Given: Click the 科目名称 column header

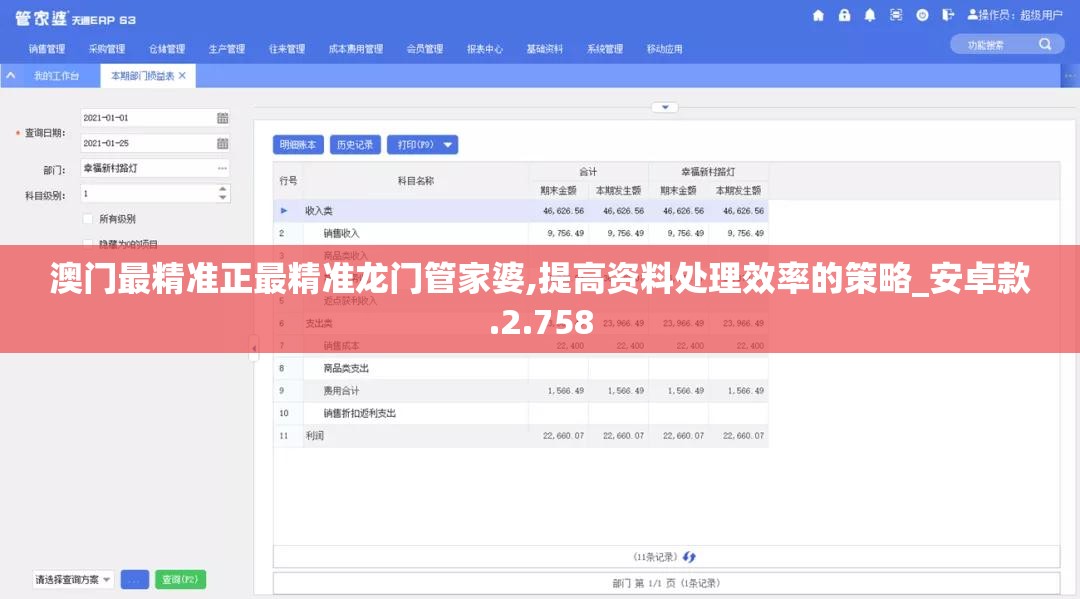Looking at the screenshot, I should coord(415,181).
